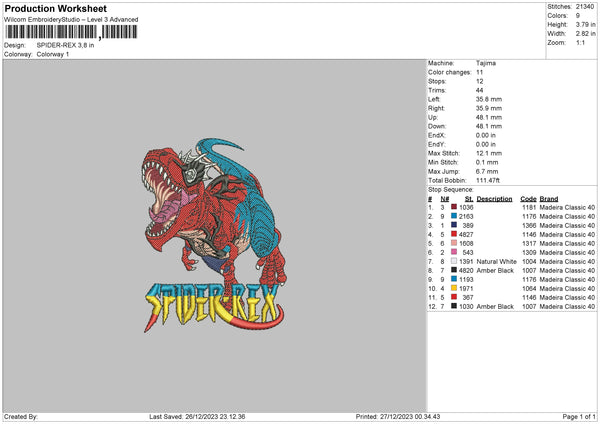Click stitch count '1971' in row 10
This screenshot has height=424, width=600.
(x=466, y=289)
